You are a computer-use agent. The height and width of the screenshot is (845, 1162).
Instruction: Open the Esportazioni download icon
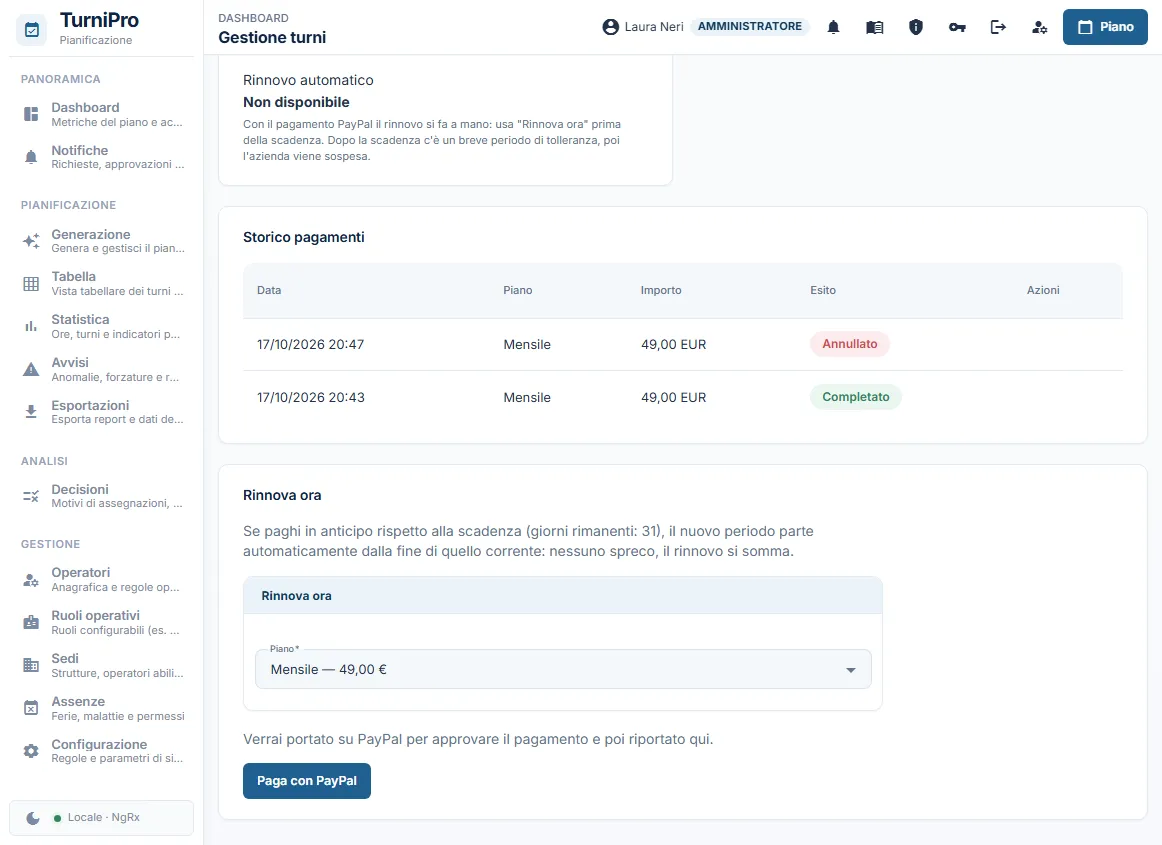pyautogui.click(x=31, y=412)
